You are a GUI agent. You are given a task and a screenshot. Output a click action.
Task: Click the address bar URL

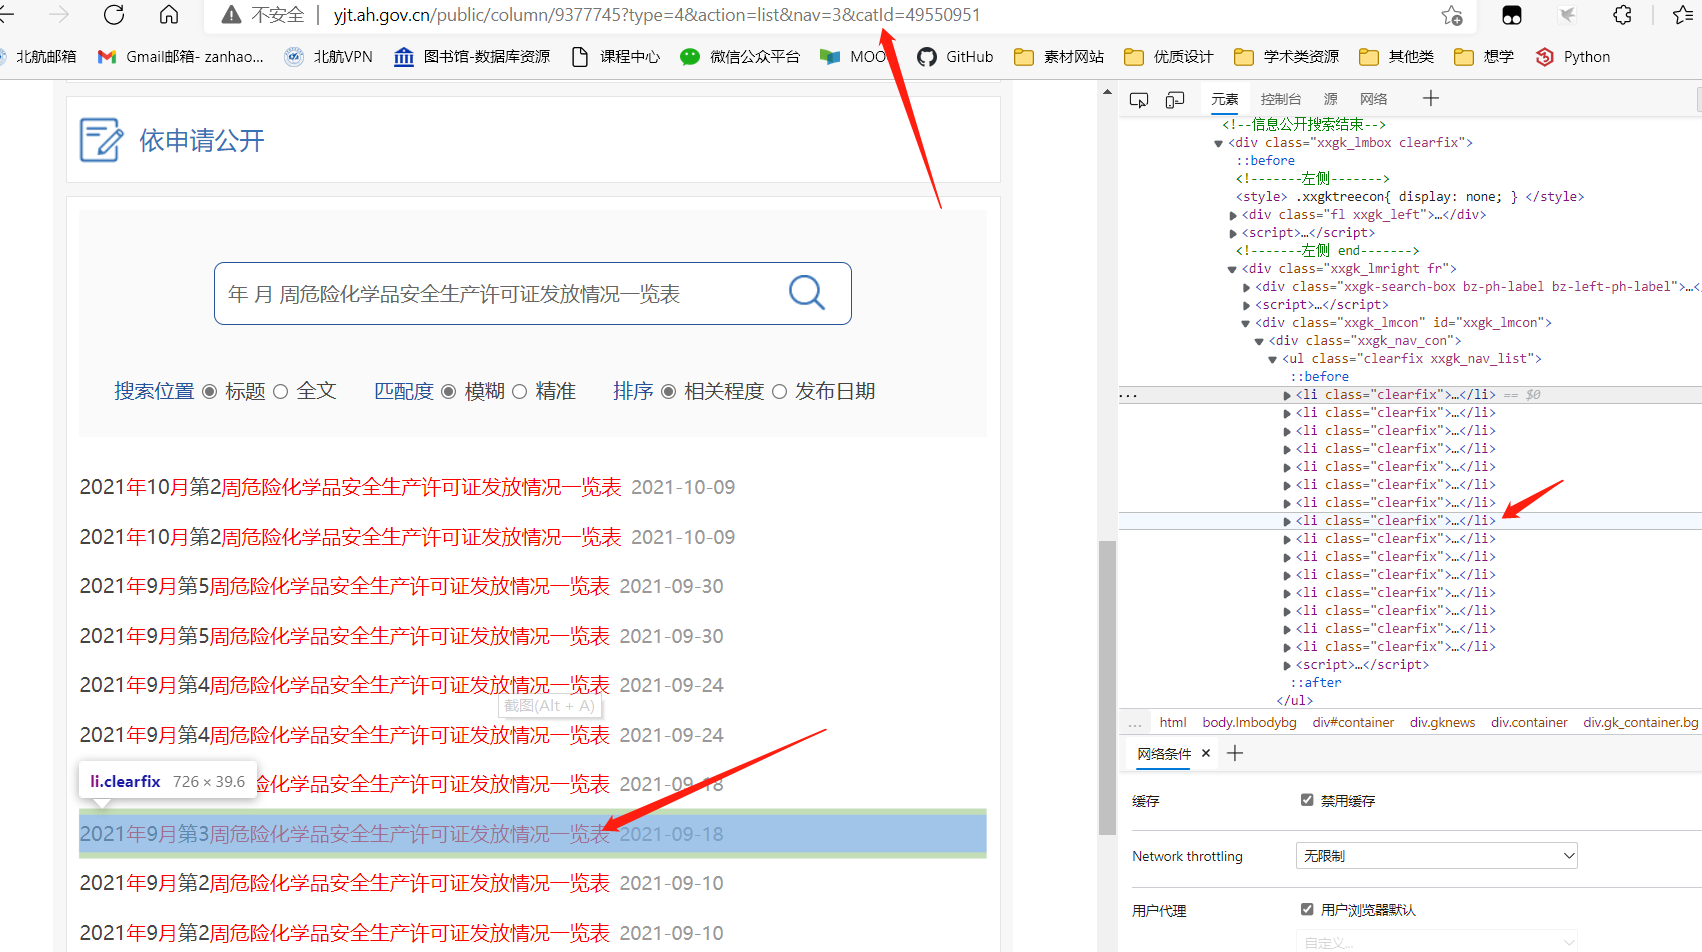pyautogui.click(x=657, y=15)
